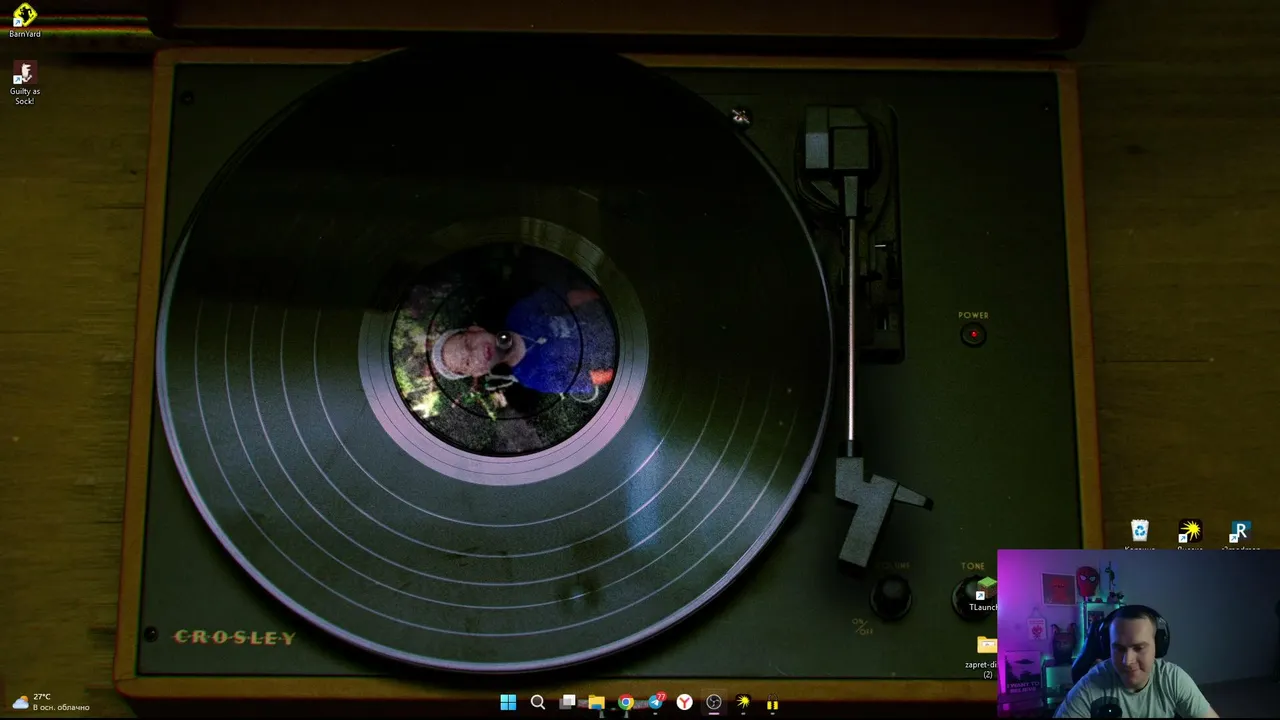
Task: Select the Recycle Bin desktop icon
Action: click(1140, 534)
